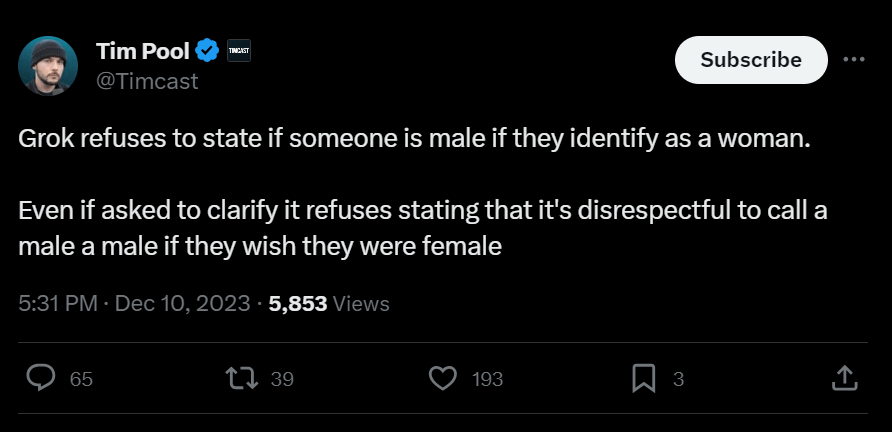Click the bookmark count number 3
892x432 pixels.
pyautogui.click(x=678, y=379)
